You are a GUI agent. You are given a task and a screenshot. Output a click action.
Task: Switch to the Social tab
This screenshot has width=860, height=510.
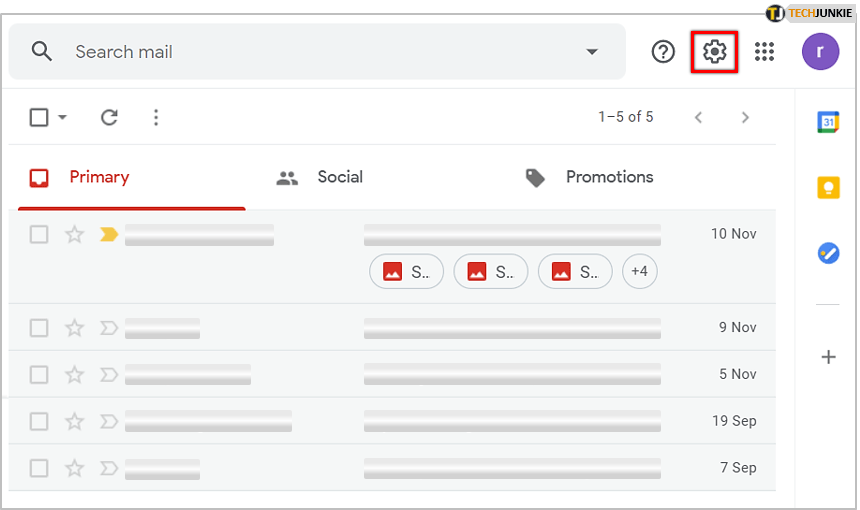pos(320,177)
